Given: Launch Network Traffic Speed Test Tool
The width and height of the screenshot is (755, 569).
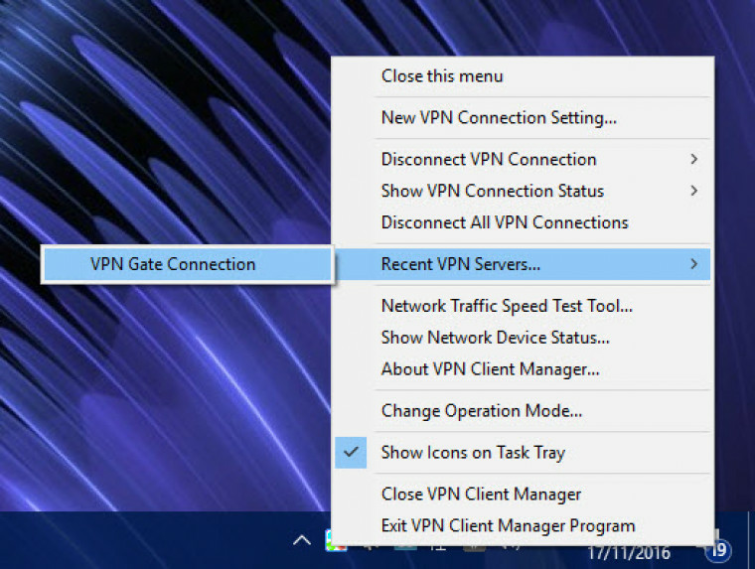Looking at the screenshot, I should pos(507,306).
